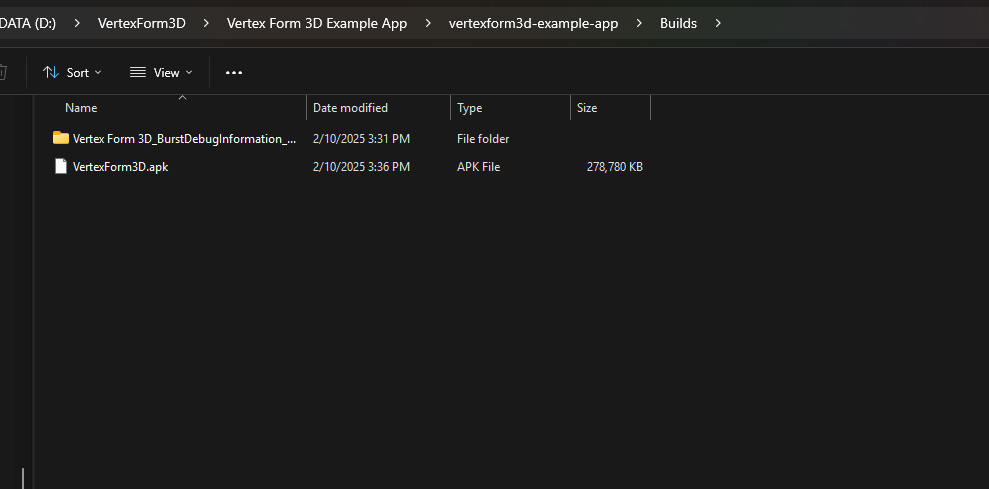Image resolution: width=989 pixels, height=489 pixels.
Task: Click the Type column header
Action: [x=470, y=108]
